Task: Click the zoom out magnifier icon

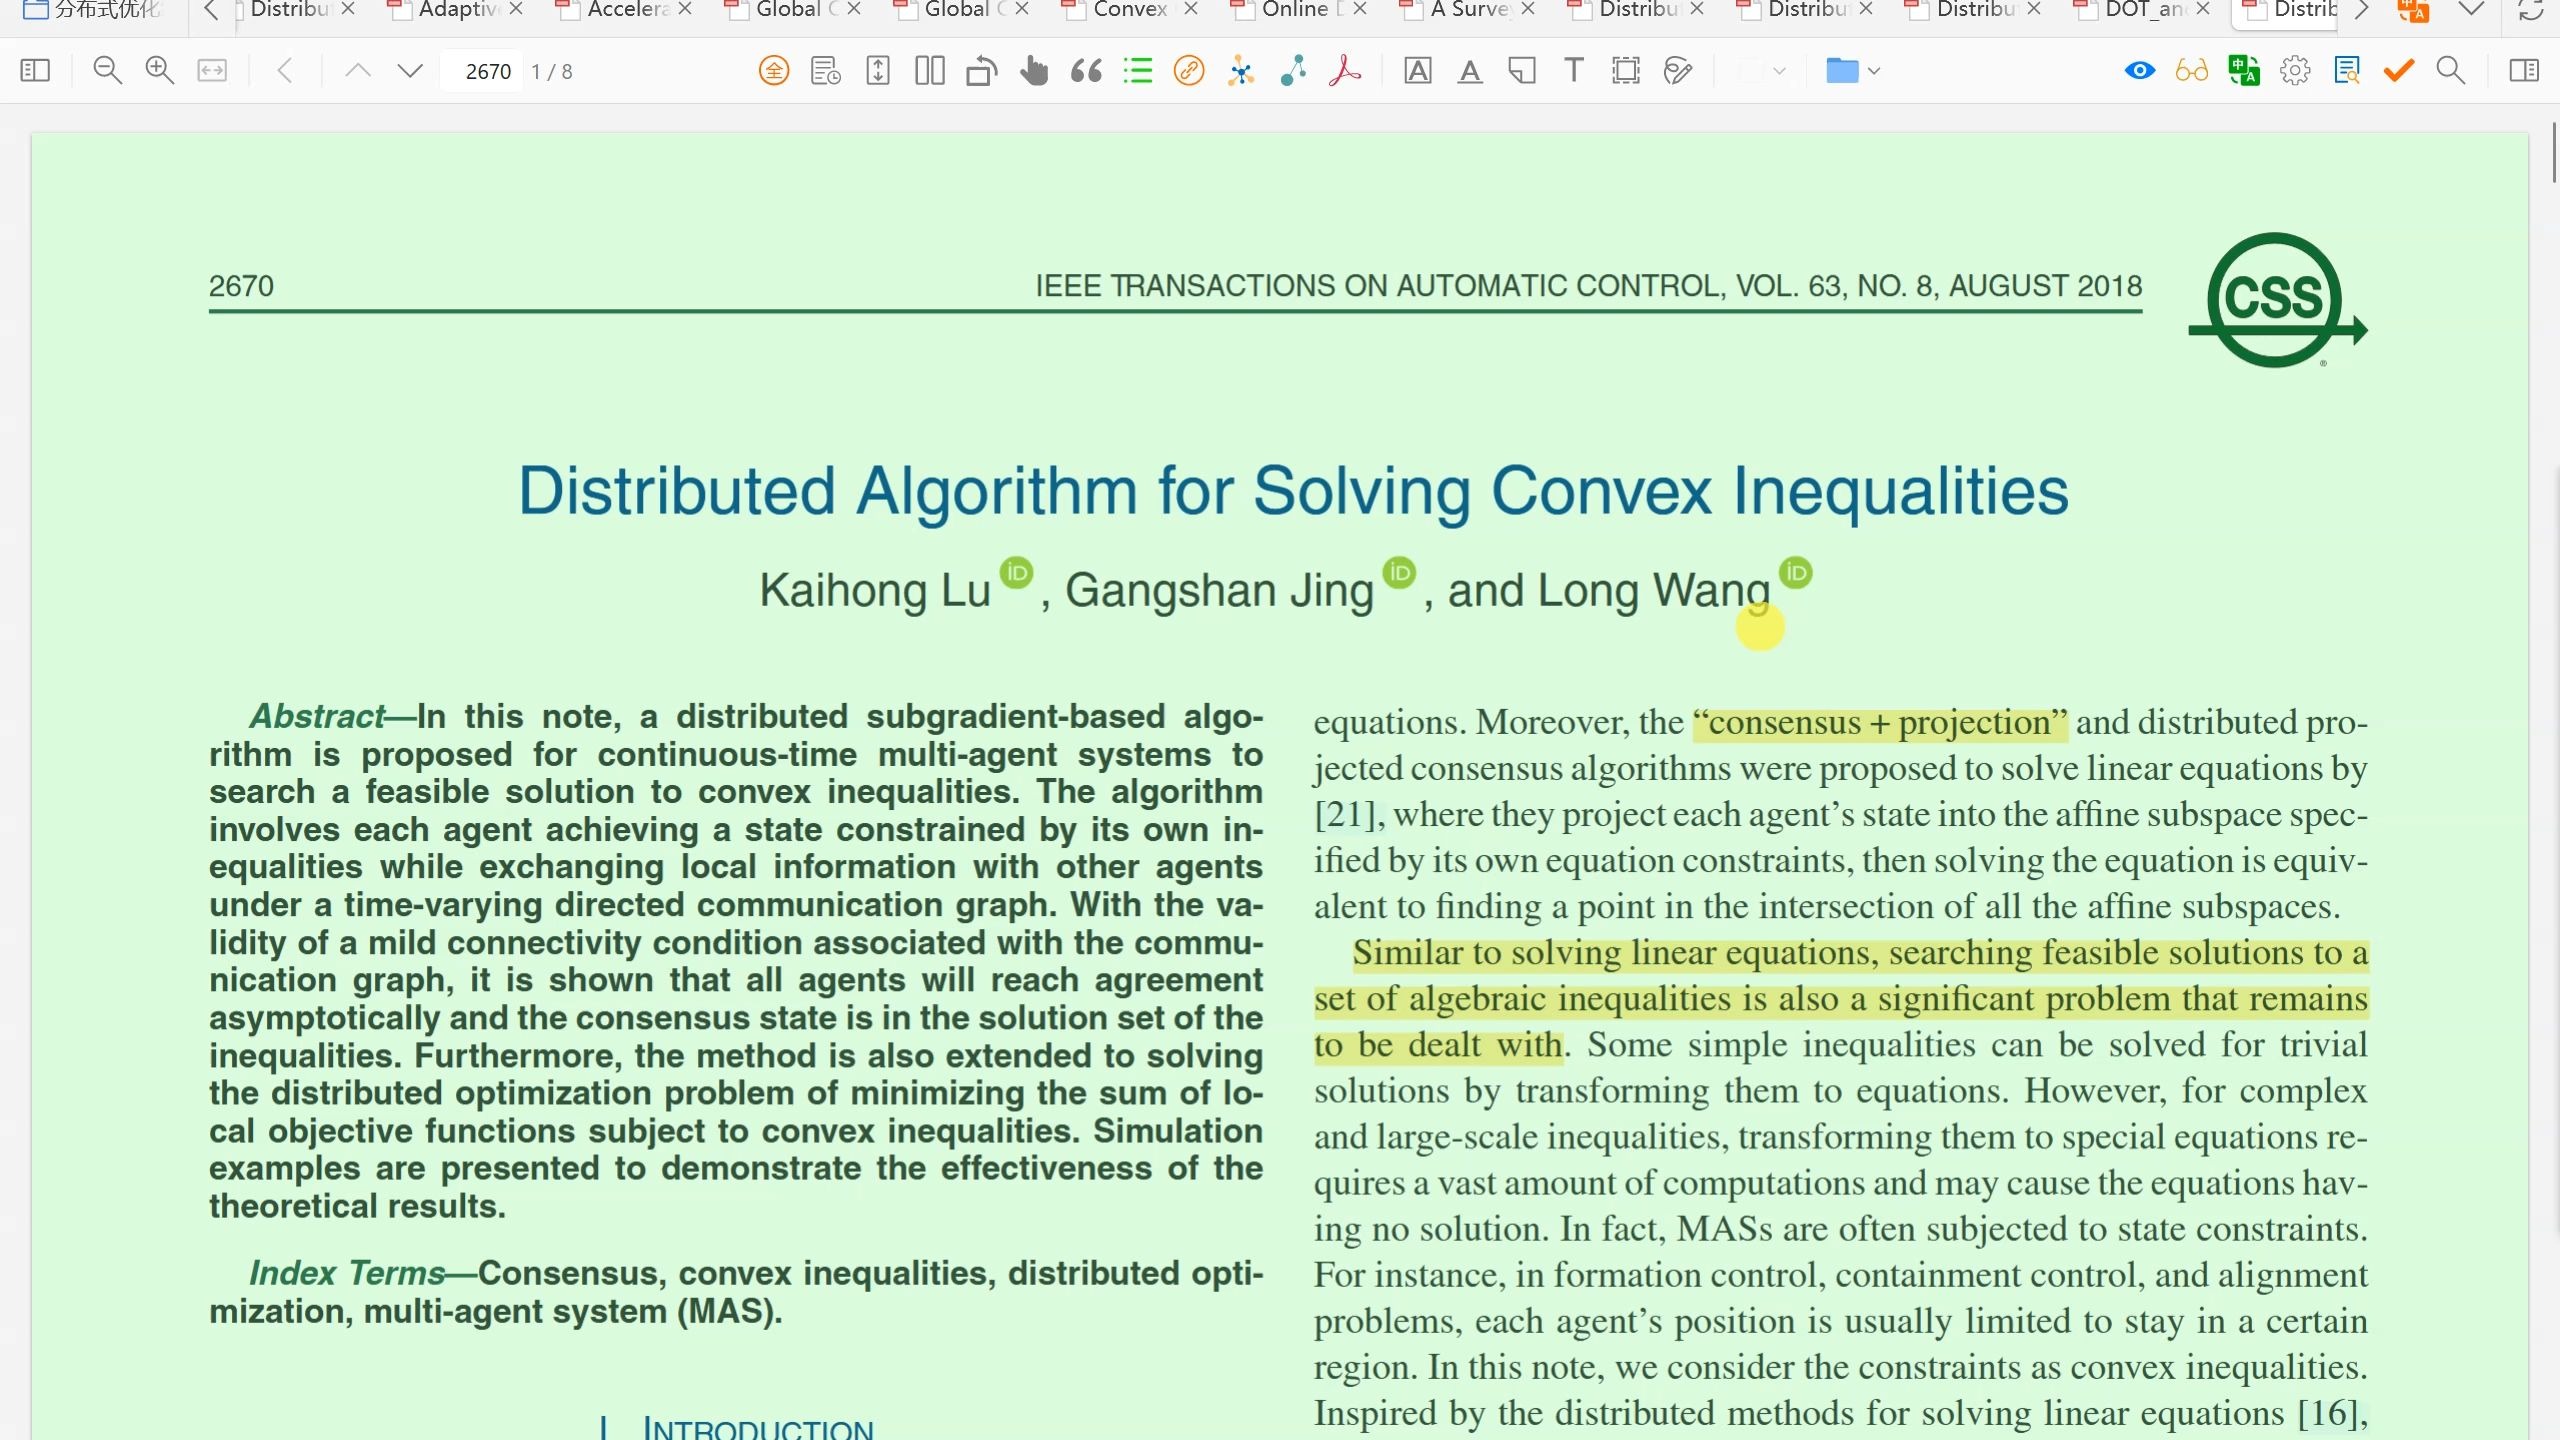Action: coord(107,71)
